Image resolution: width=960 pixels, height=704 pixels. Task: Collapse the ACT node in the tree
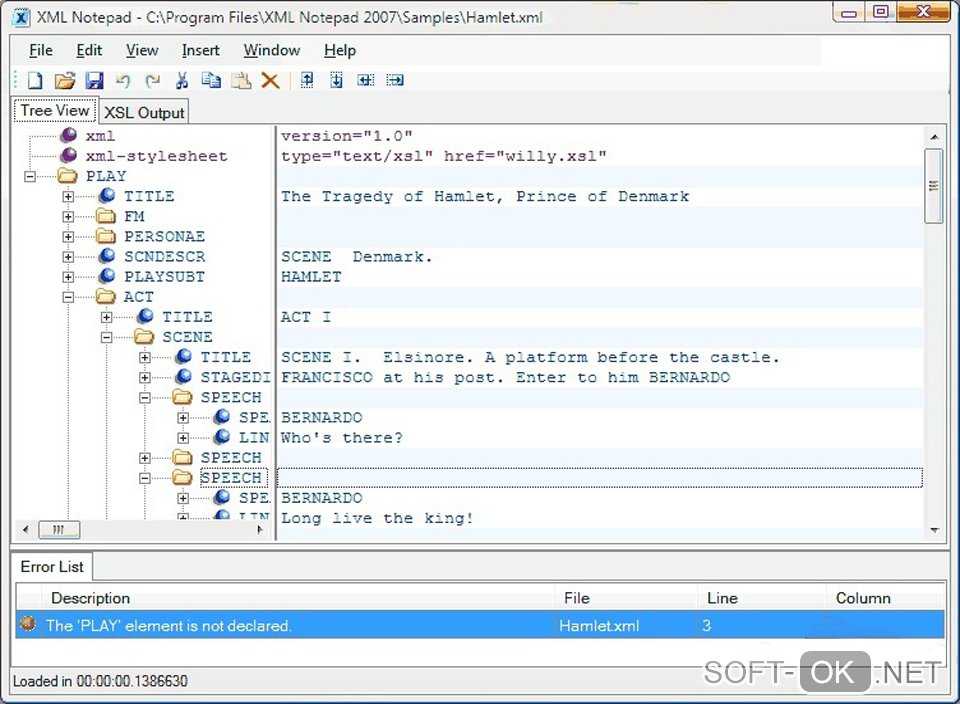[x=68, y=297]
